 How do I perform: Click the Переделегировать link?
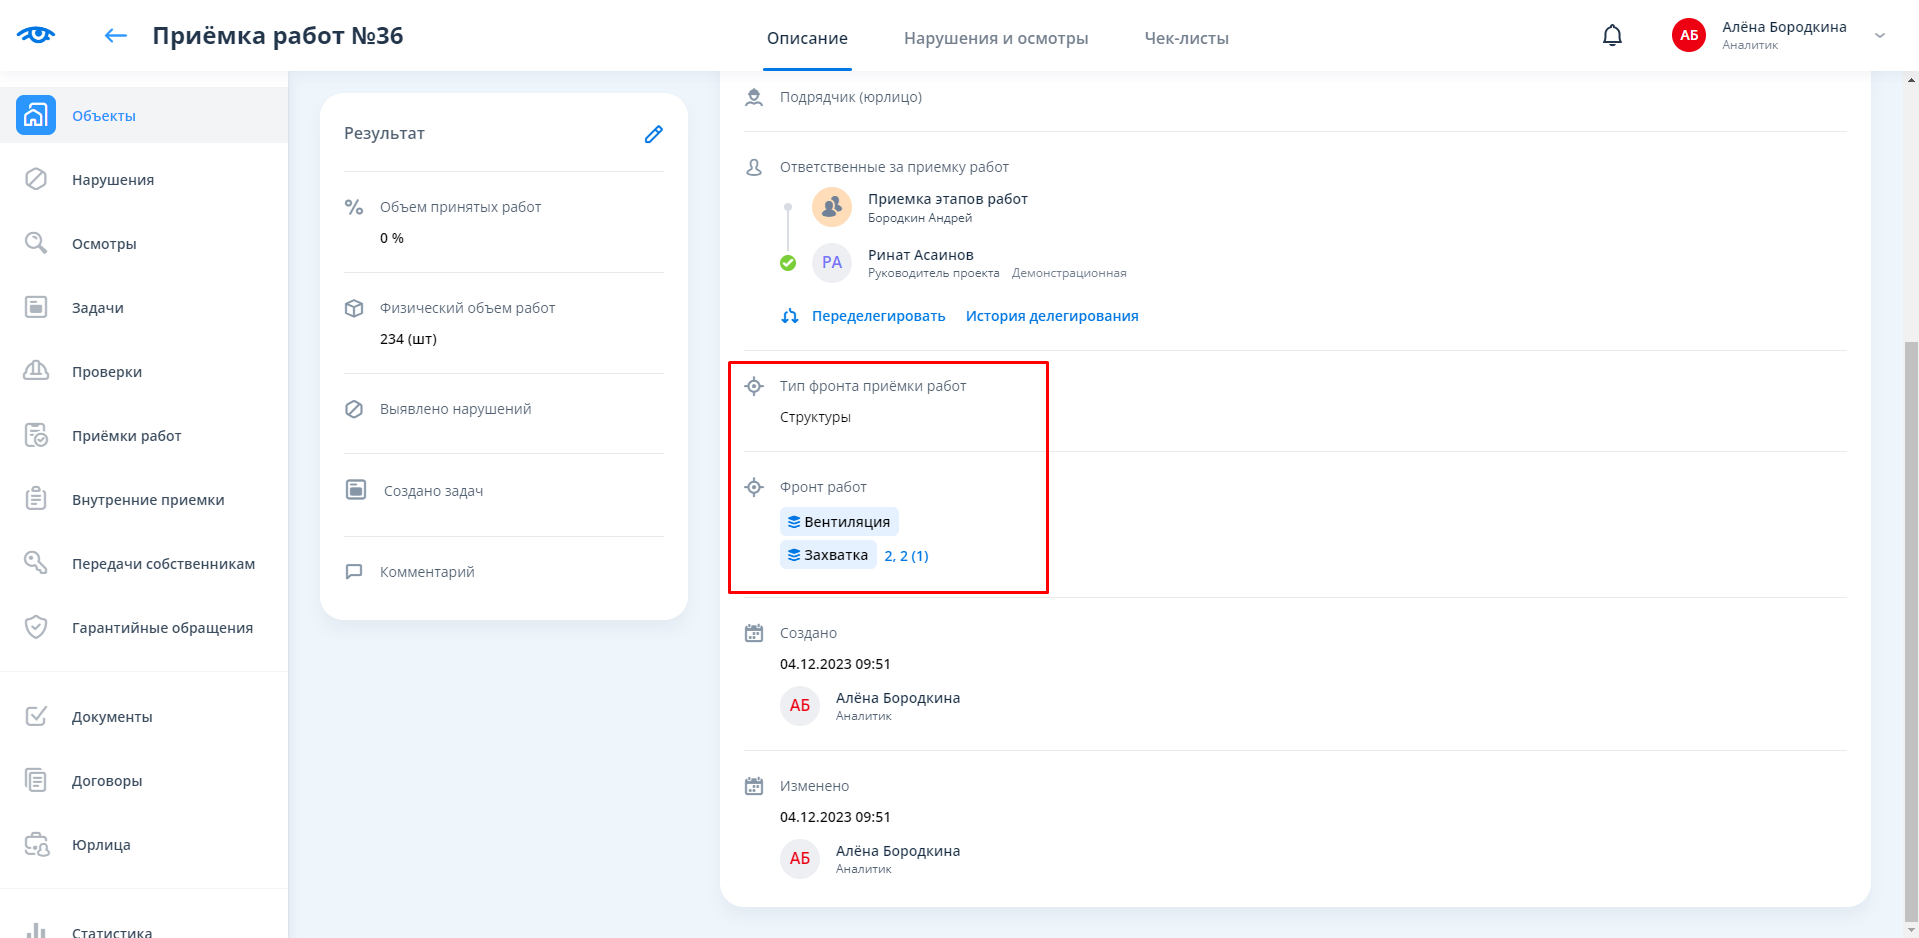(x=878, y=316)
